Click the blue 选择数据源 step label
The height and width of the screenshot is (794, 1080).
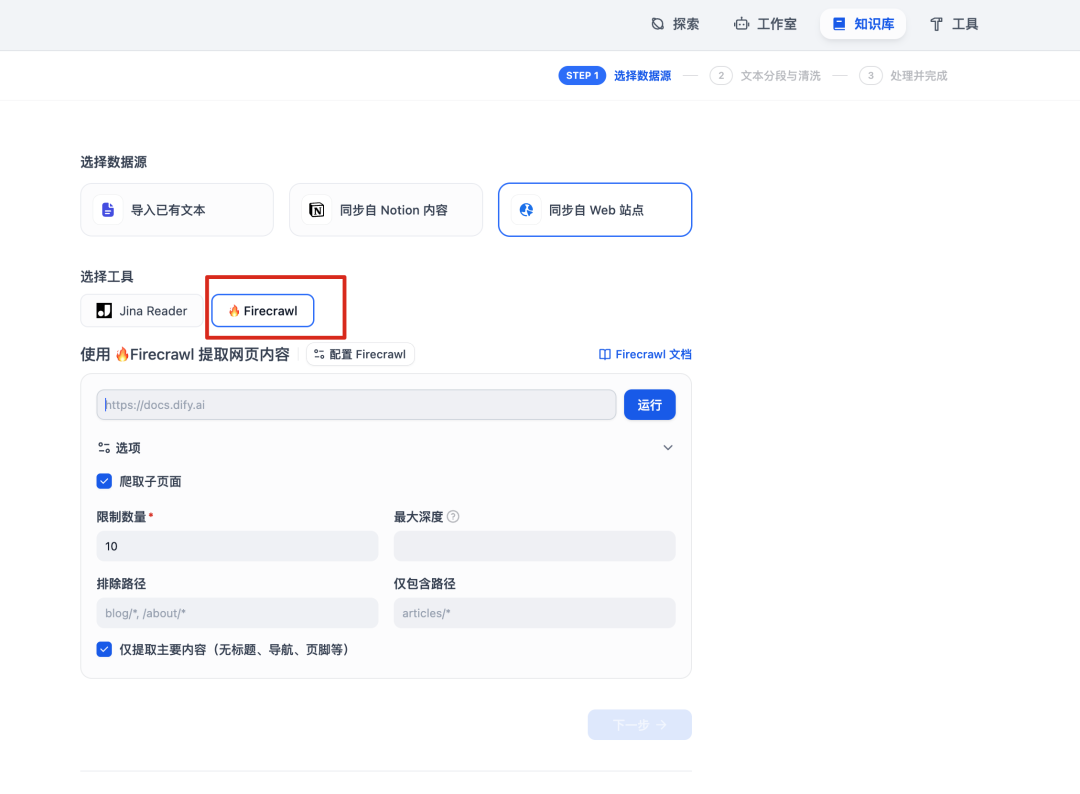coord(643,76)
